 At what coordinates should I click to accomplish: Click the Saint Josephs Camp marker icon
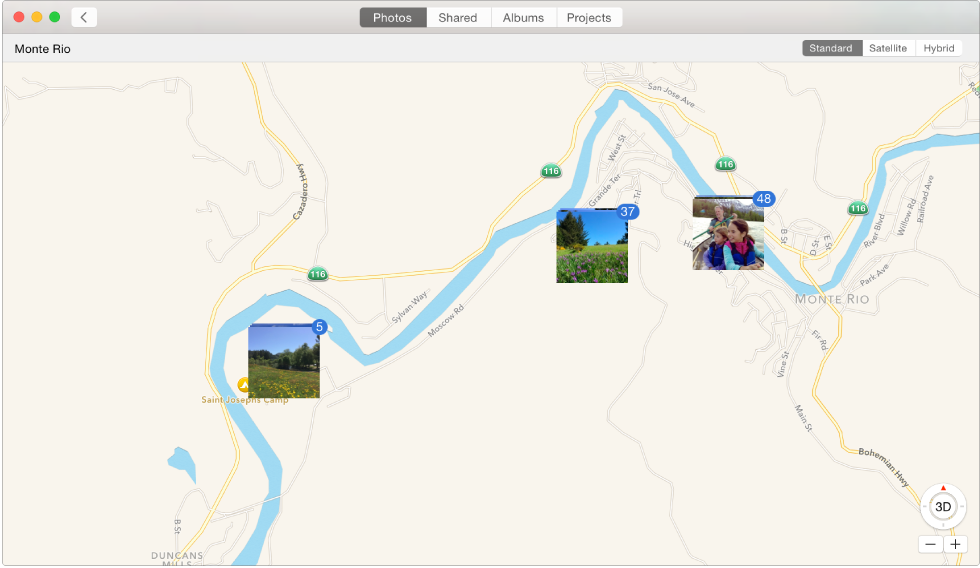[x=243, y=384]
